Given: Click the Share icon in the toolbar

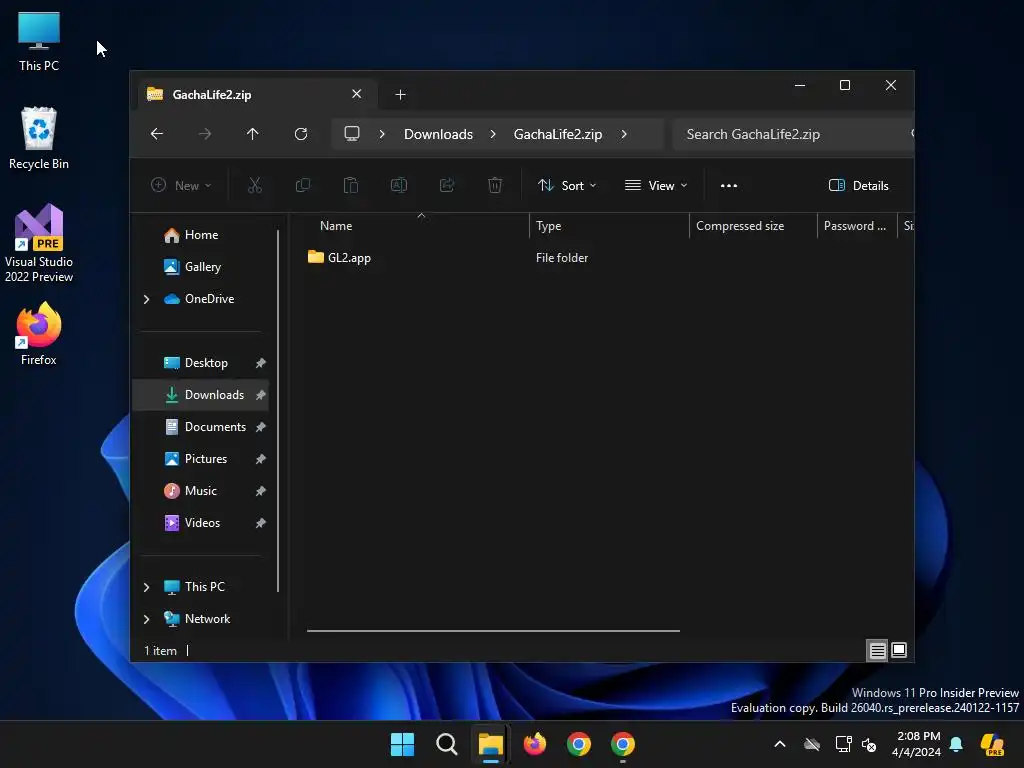Looking at the screenshot, I should point(447,185).
